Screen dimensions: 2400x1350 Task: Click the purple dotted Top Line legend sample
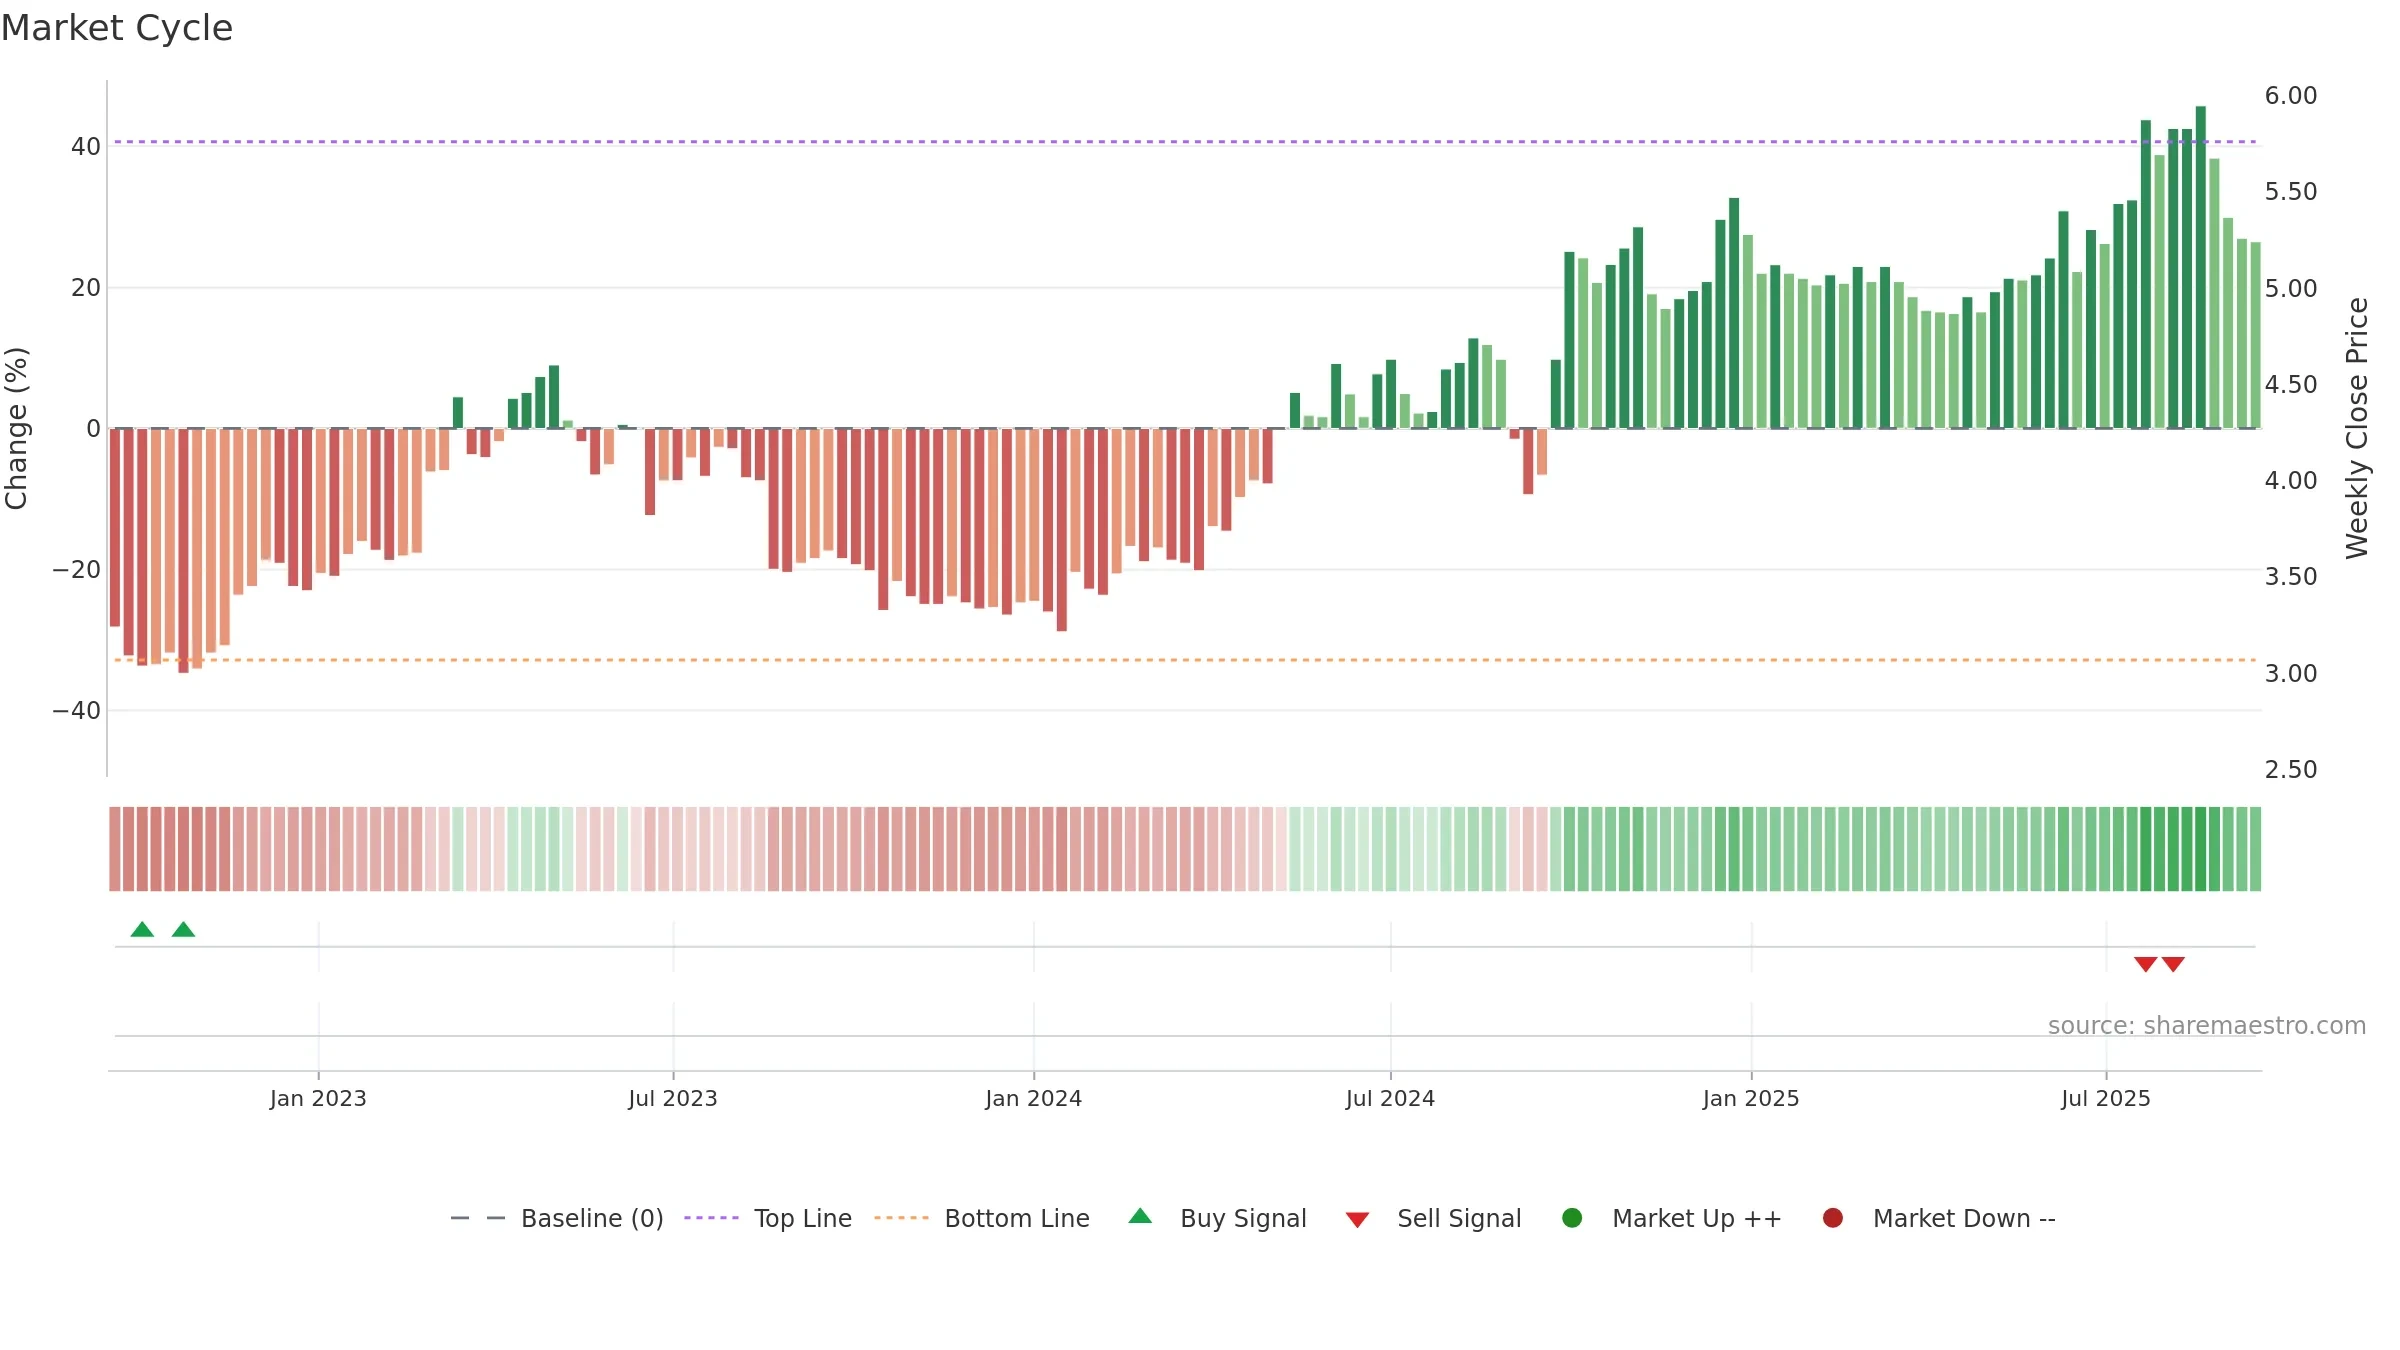pyautogui.click(x=711, y=1218)
